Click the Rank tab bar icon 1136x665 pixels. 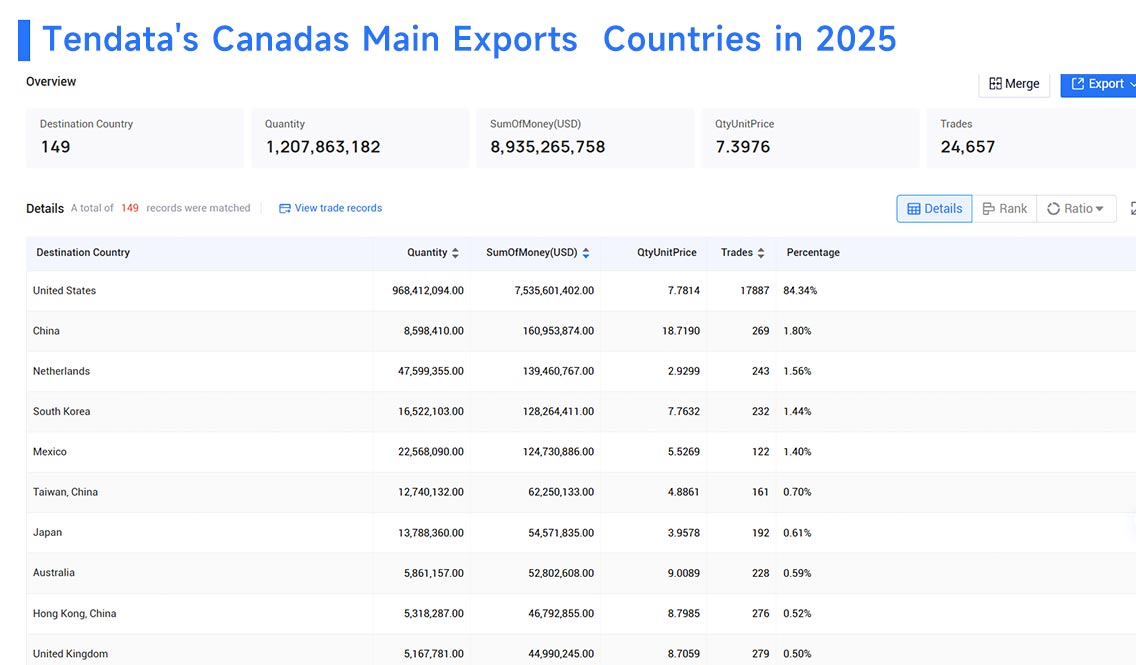pyautogui.click(x=988, y=209)
